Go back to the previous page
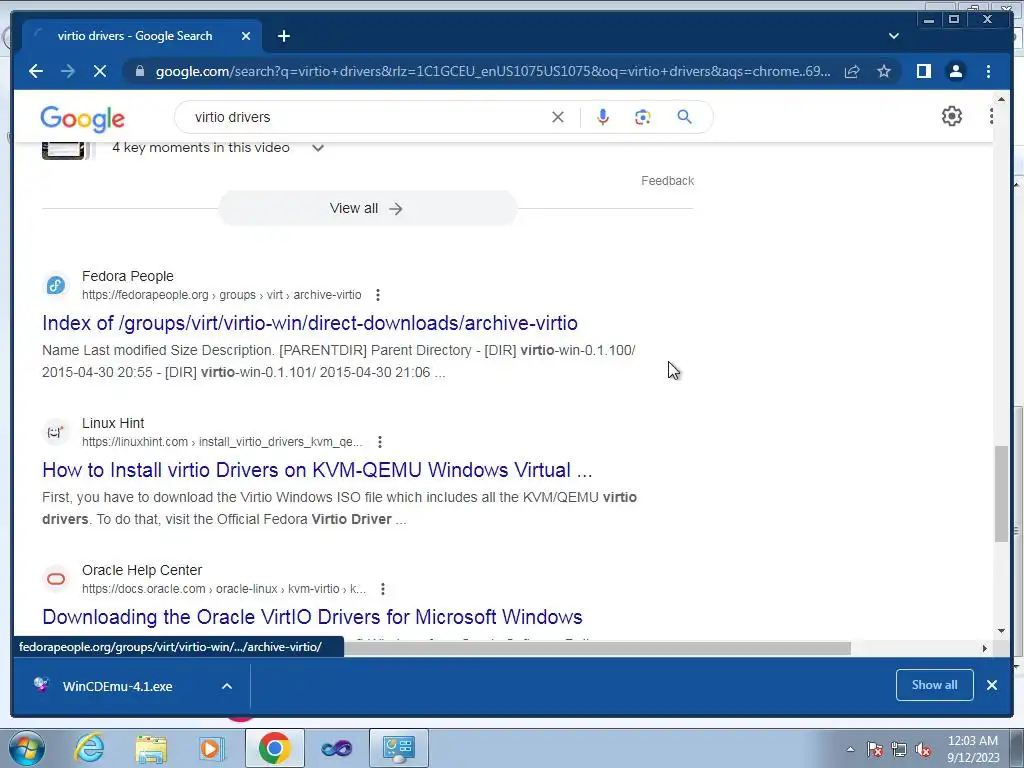 pyautogui.click(x=36, y=71)
